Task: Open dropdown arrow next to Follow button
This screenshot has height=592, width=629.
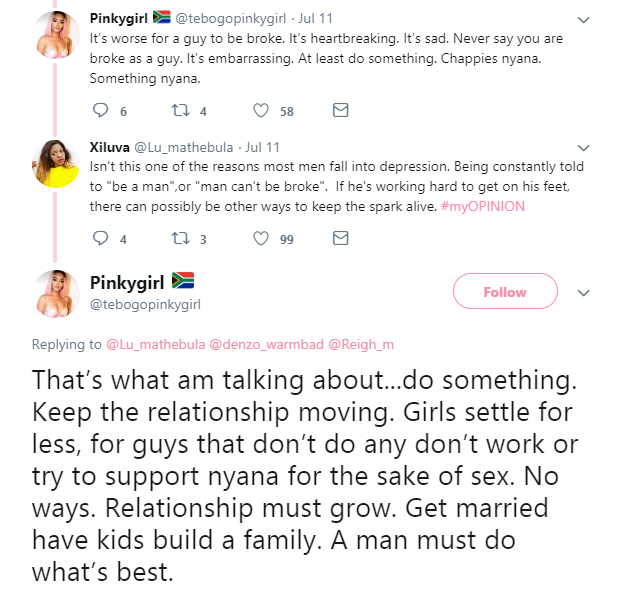Action: coord(585,293)
